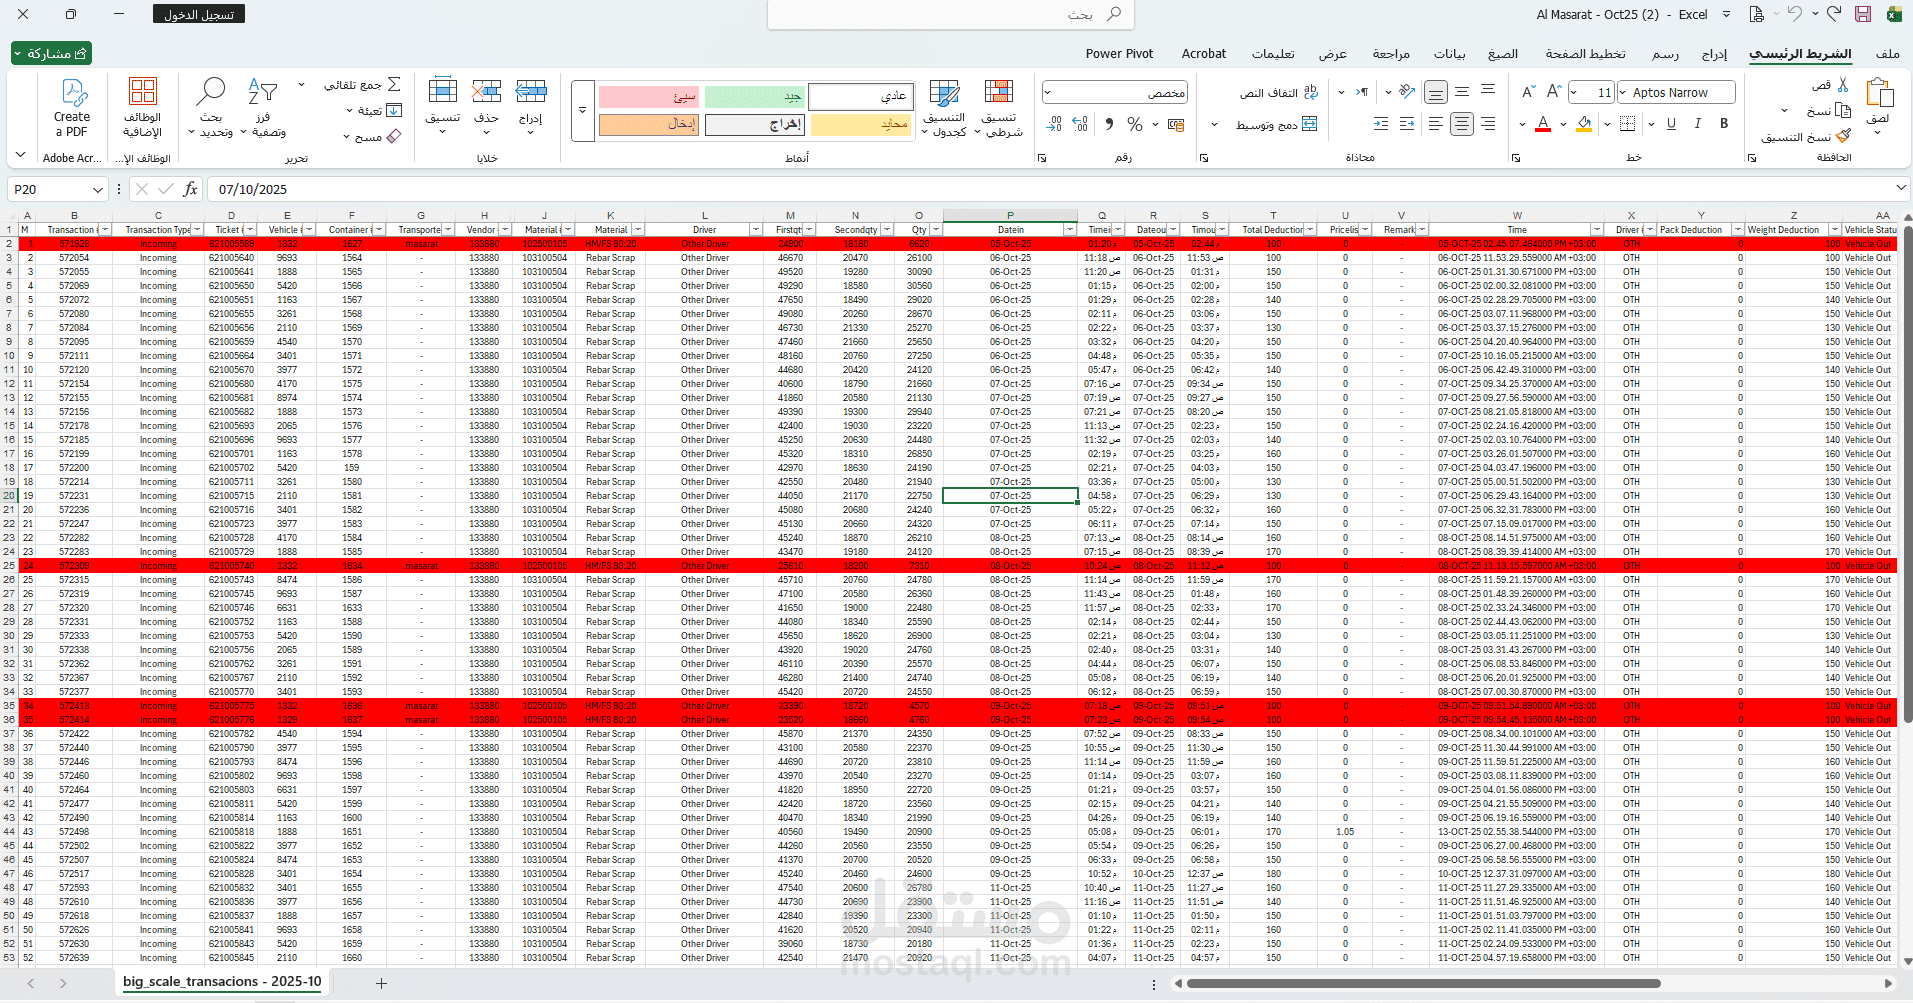
Task: Click the Format Painter brush icon
Action: [x=1843, y=136]
